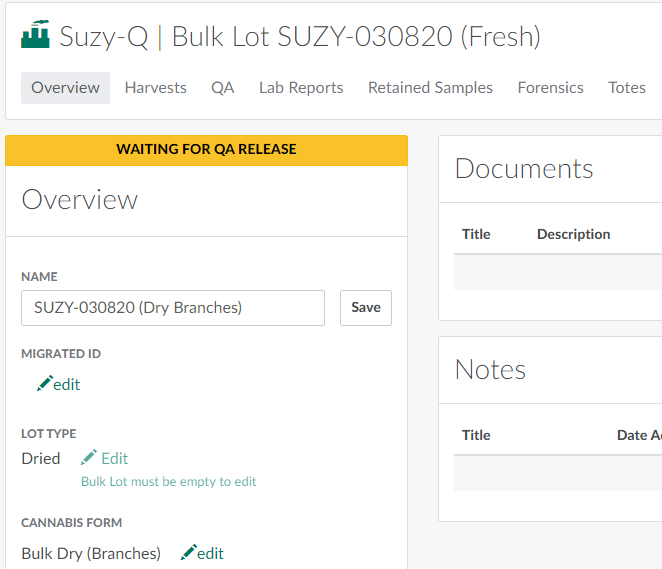Click the edit pencil next to Bulk Dry (Branches)

pyautogui.click(x=189, y=553)
